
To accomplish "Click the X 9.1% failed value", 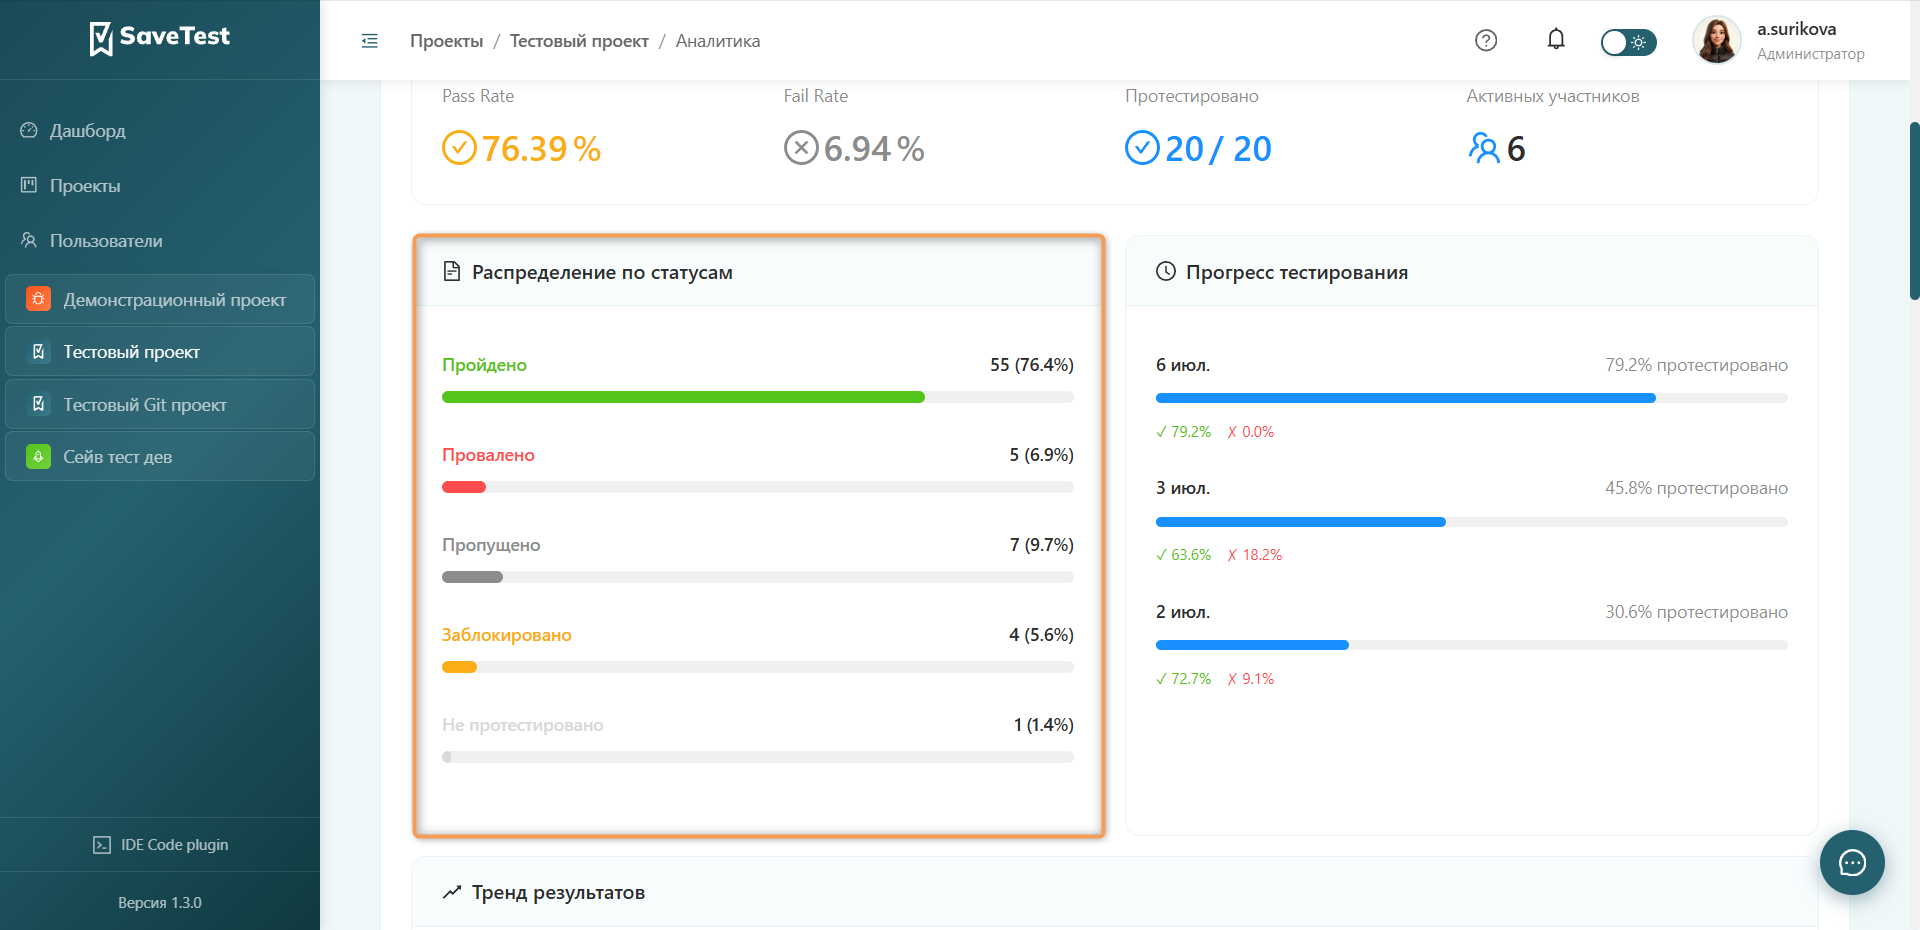I will (1251, 679).
